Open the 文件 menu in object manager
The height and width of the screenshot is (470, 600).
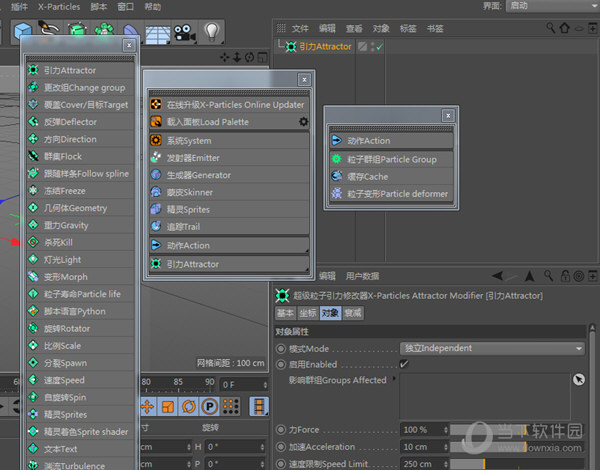click(x=300, y=29)
